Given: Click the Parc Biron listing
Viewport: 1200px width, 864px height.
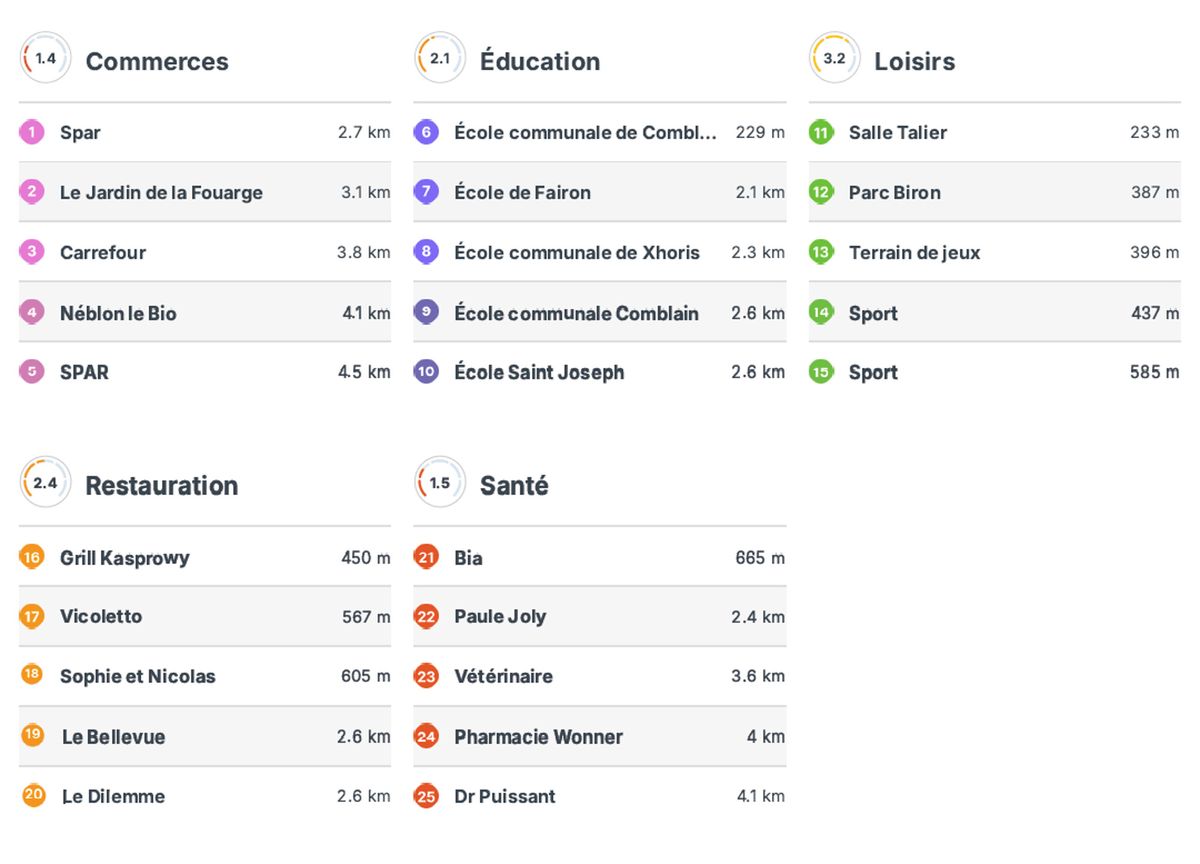Looking at the screenshot, I should click(994, 192).
